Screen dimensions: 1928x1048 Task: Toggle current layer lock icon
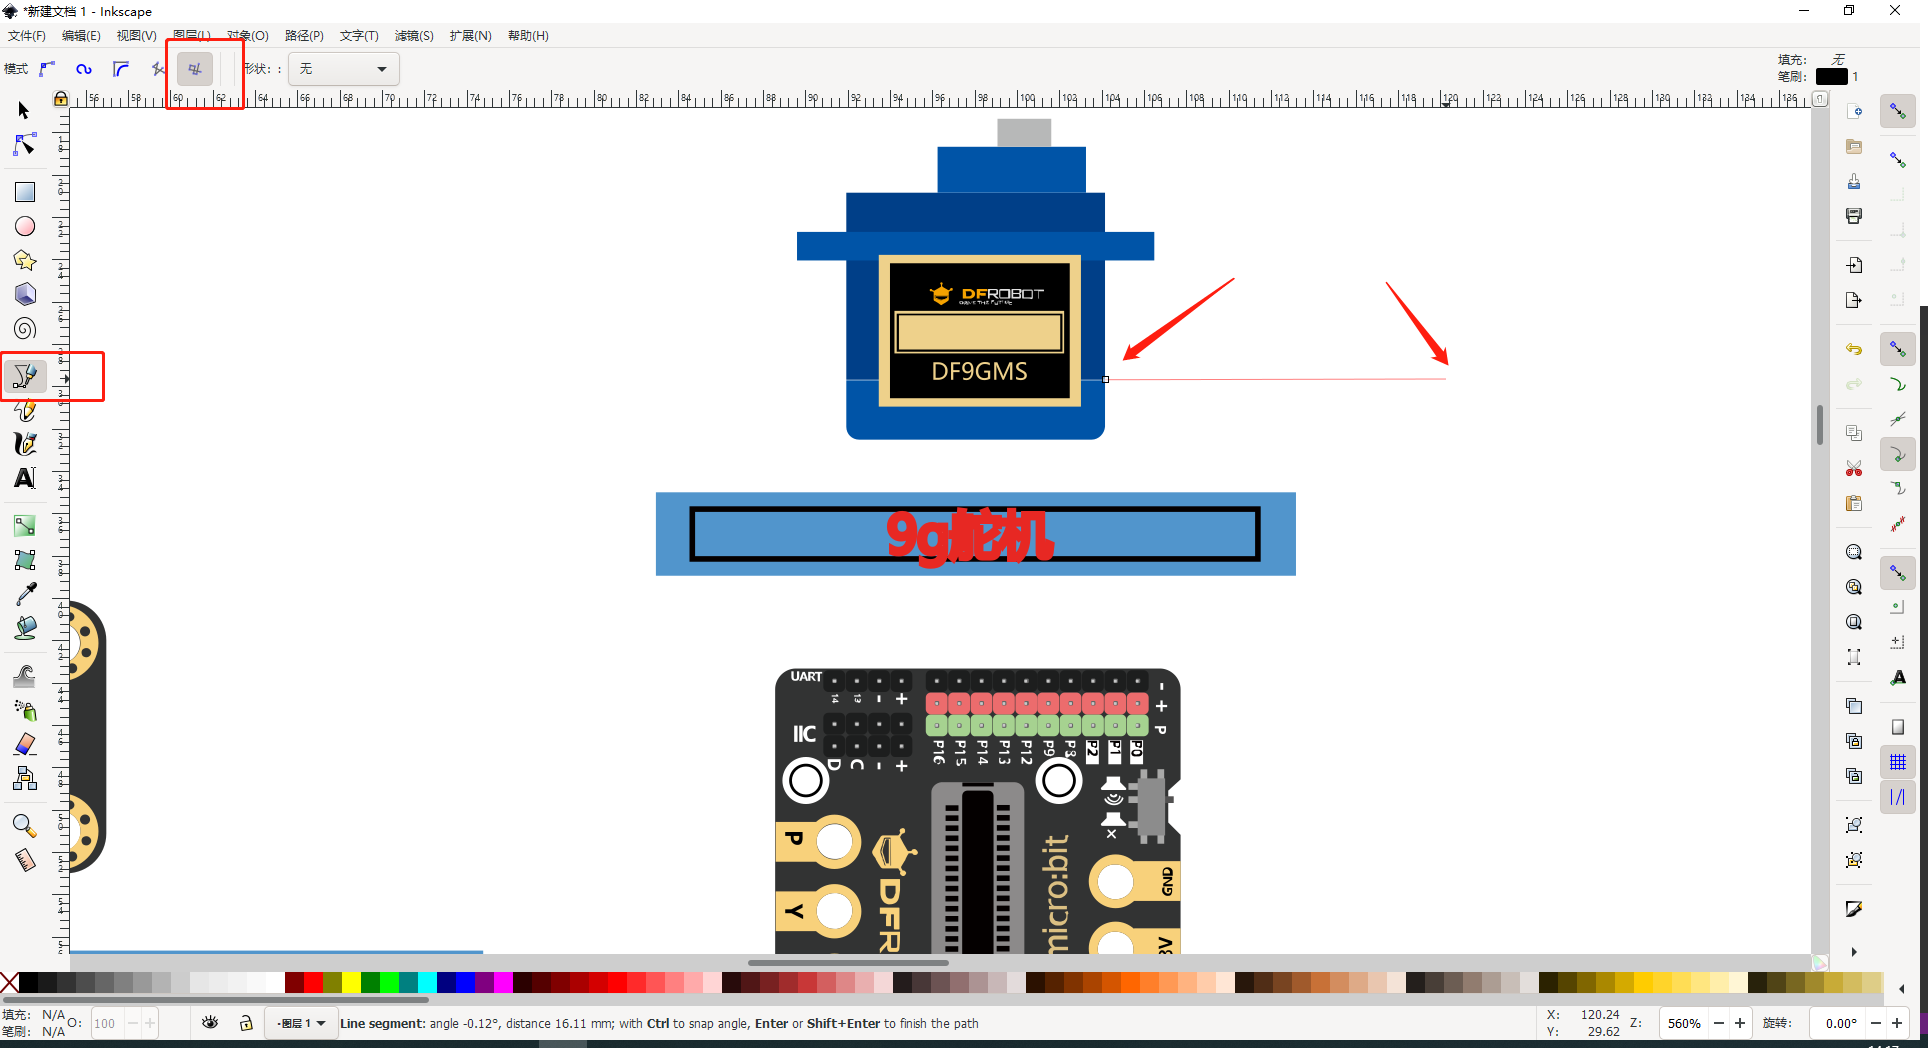point(246,1023)
